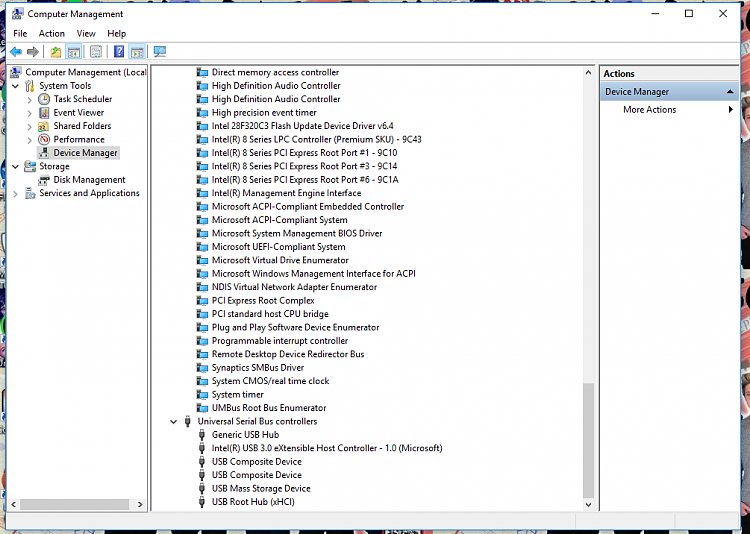The width and height of the screenshot is (750, 534).
Task: Expand the Task Scheduler node
Action: [x=30, y=100]
